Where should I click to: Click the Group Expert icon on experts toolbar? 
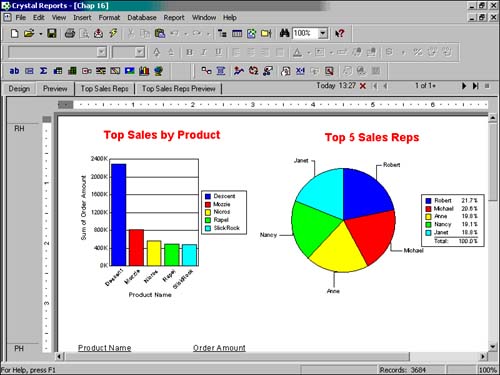tap(221, 71)
